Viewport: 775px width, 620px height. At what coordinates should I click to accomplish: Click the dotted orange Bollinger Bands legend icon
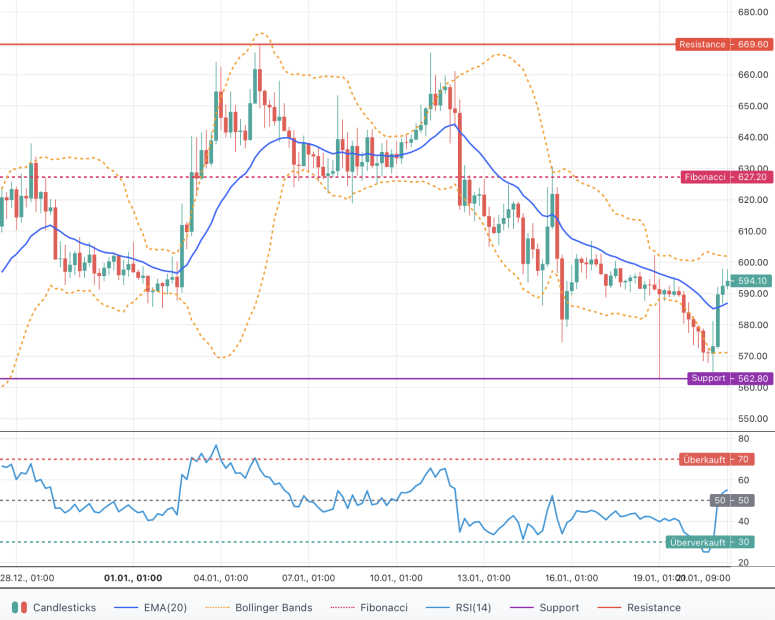217,607
